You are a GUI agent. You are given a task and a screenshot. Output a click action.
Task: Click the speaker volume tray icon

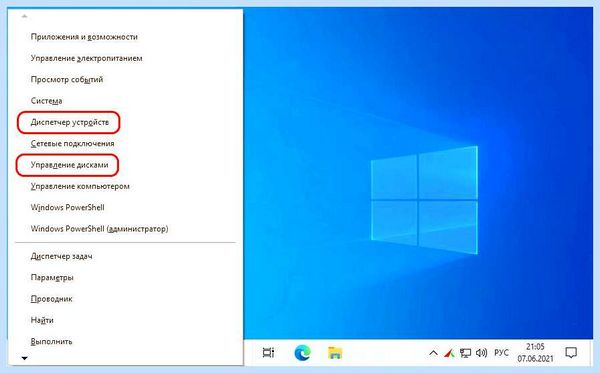click(x=481, y=353)
